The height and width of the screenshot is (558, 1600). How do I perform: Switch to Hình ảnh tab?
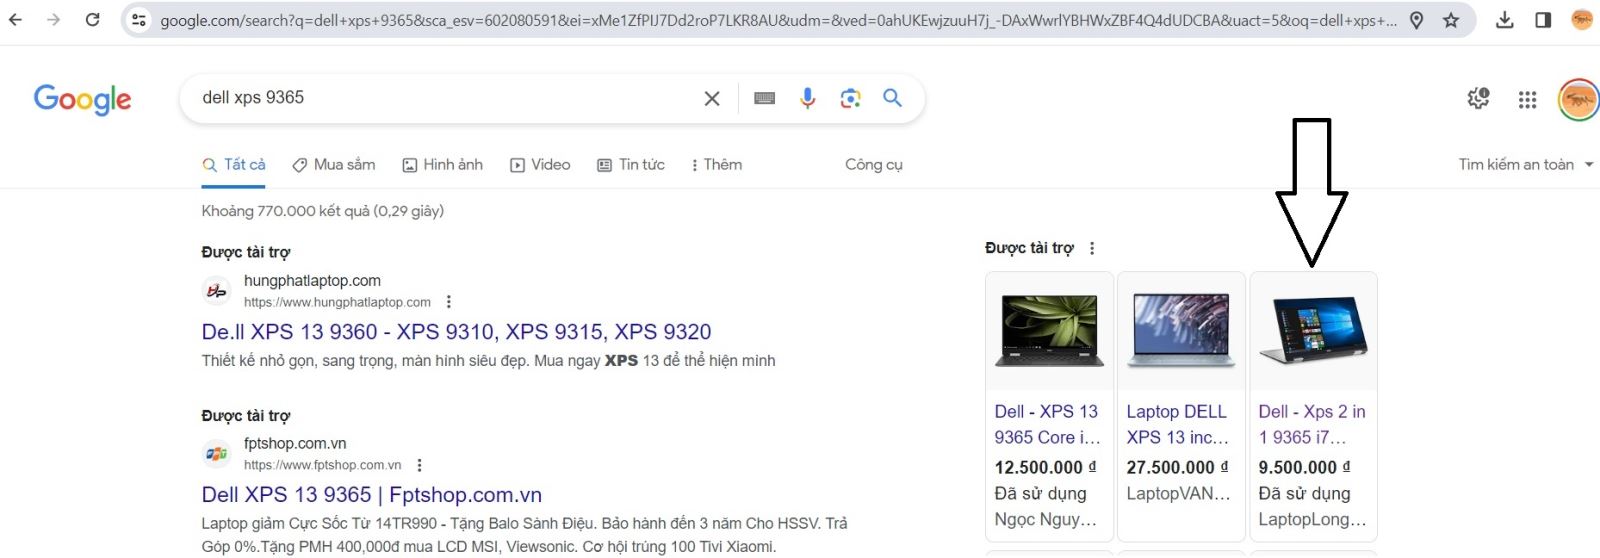[443, 165]
